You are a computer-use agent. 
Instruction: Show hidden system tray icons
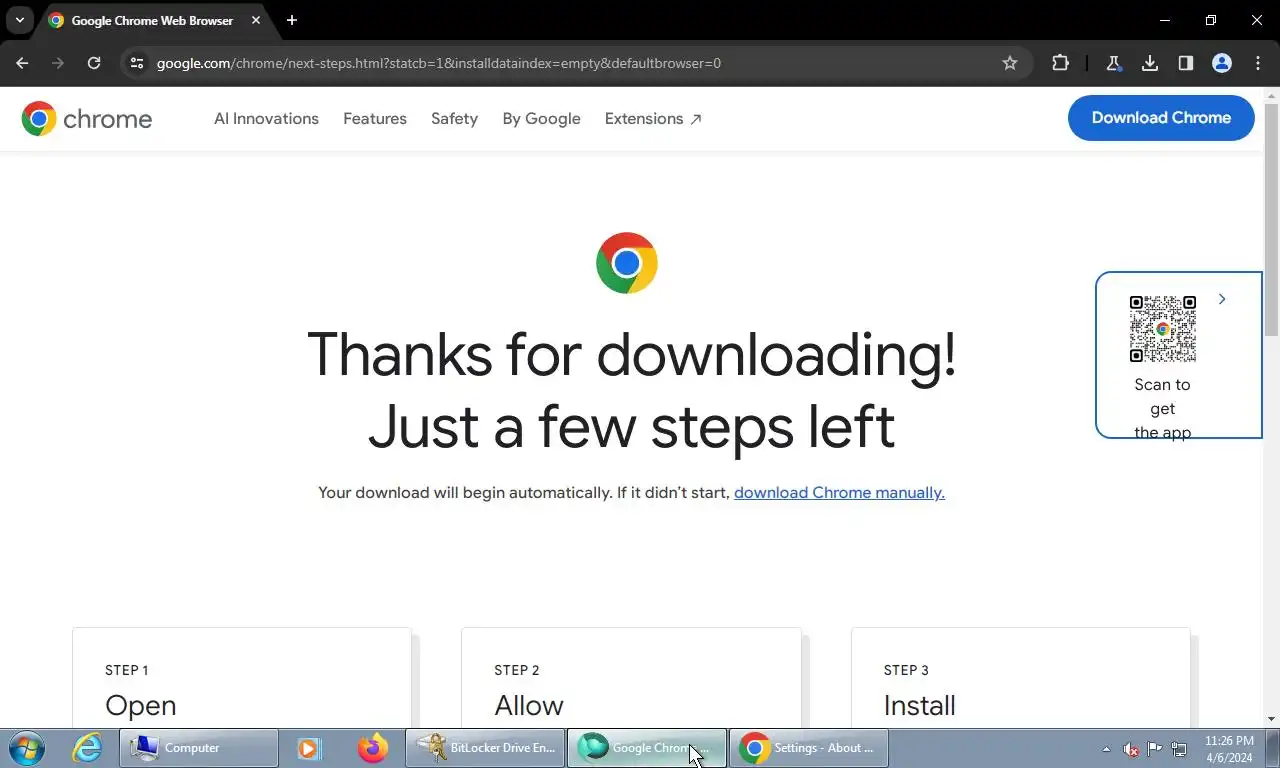1106,749
